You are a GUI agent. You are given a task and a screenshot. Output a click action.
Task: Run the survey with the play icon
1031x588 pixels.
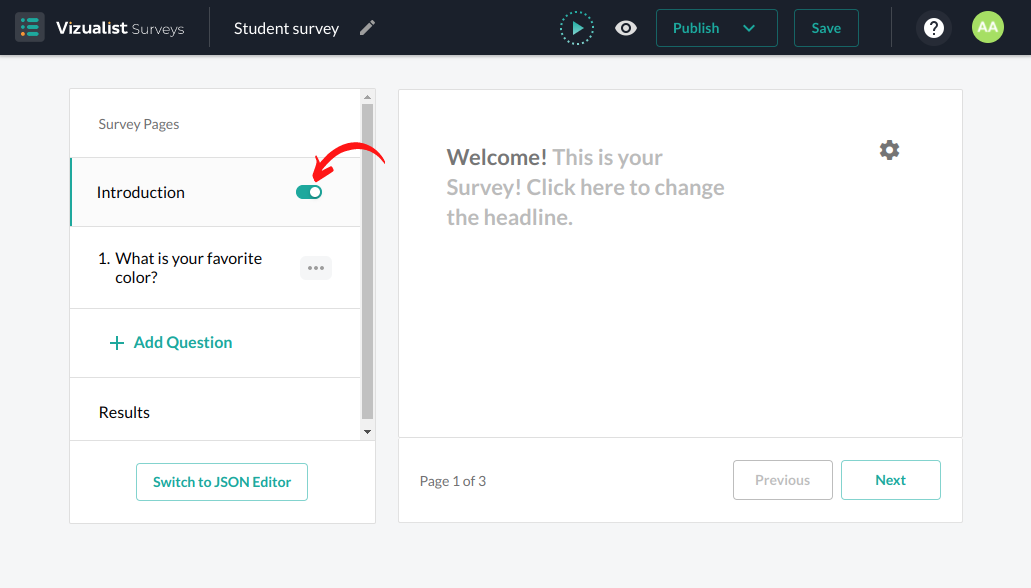577,28
